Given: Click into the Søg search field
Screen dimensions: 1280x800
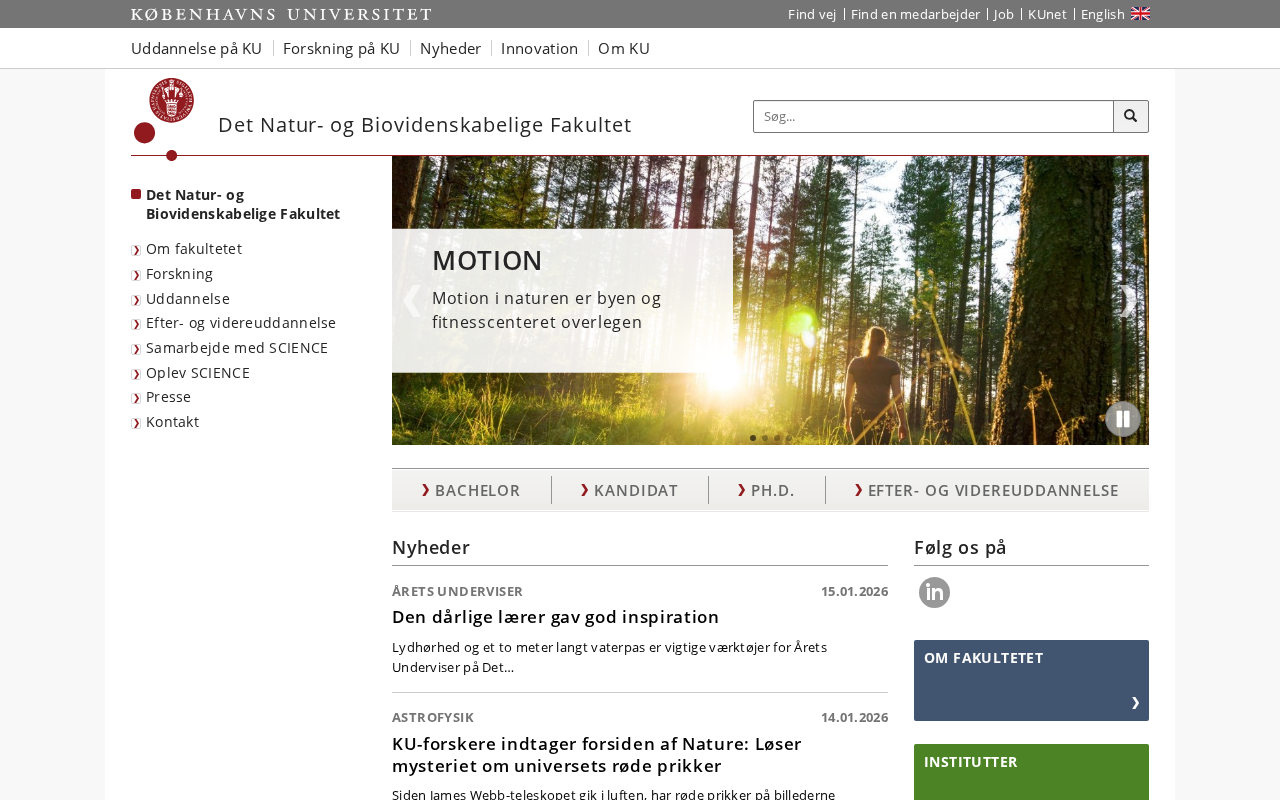Looking at the screenshot, I should pos(933,116).
